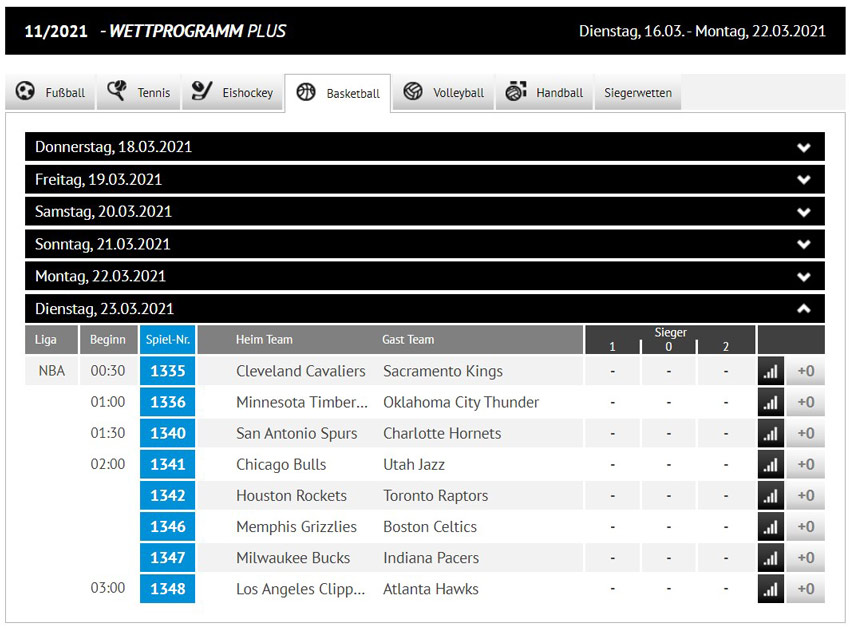The image size is (850, 629).
Task: Click Indiana Pacers team name
Action: (x=431, y=557)
